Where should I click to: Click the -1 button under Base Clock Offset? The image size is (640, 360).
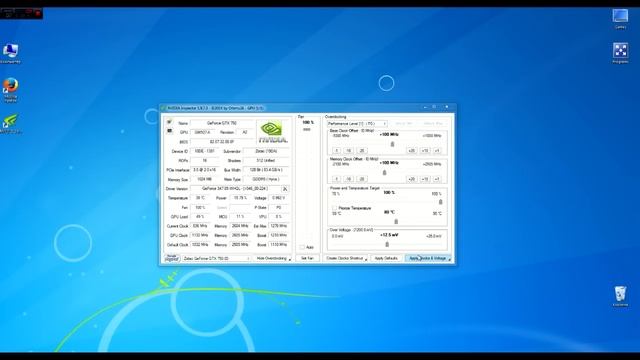point(336,151)
